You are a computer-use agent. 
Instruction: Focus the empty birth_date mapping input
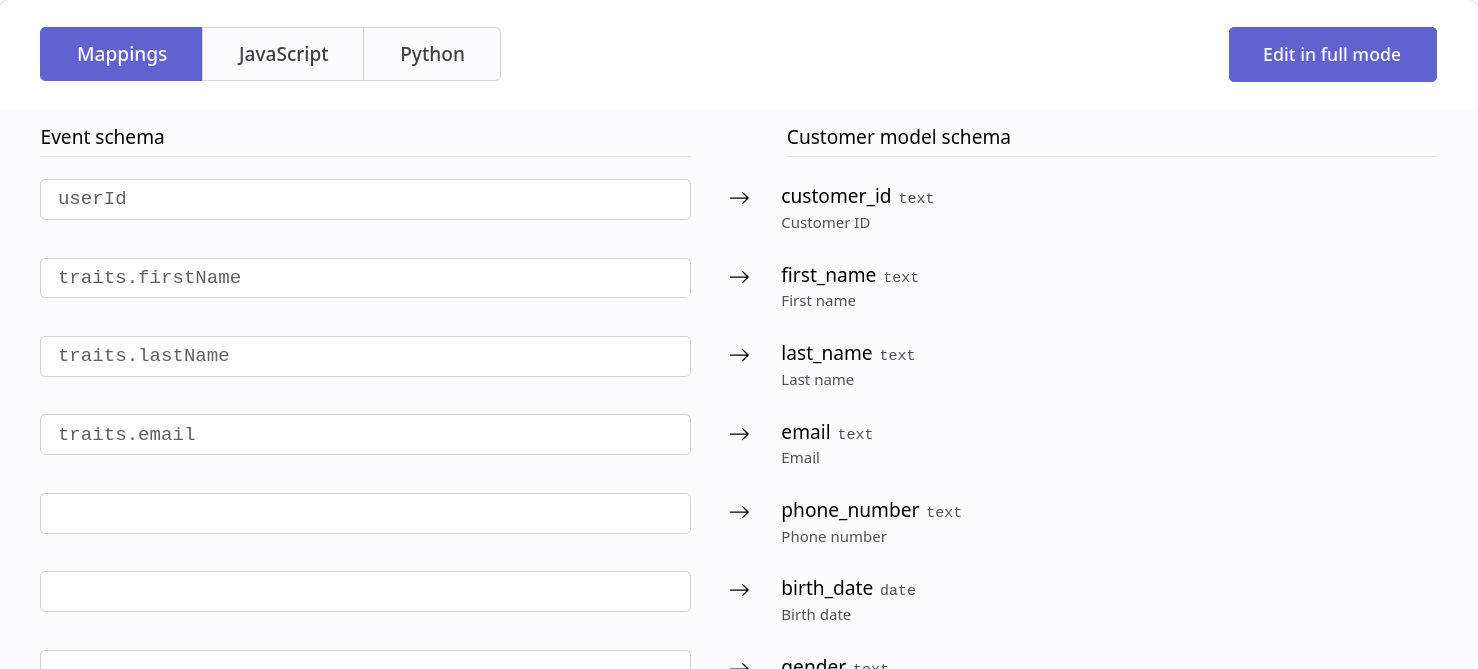(x=365, y=591)
